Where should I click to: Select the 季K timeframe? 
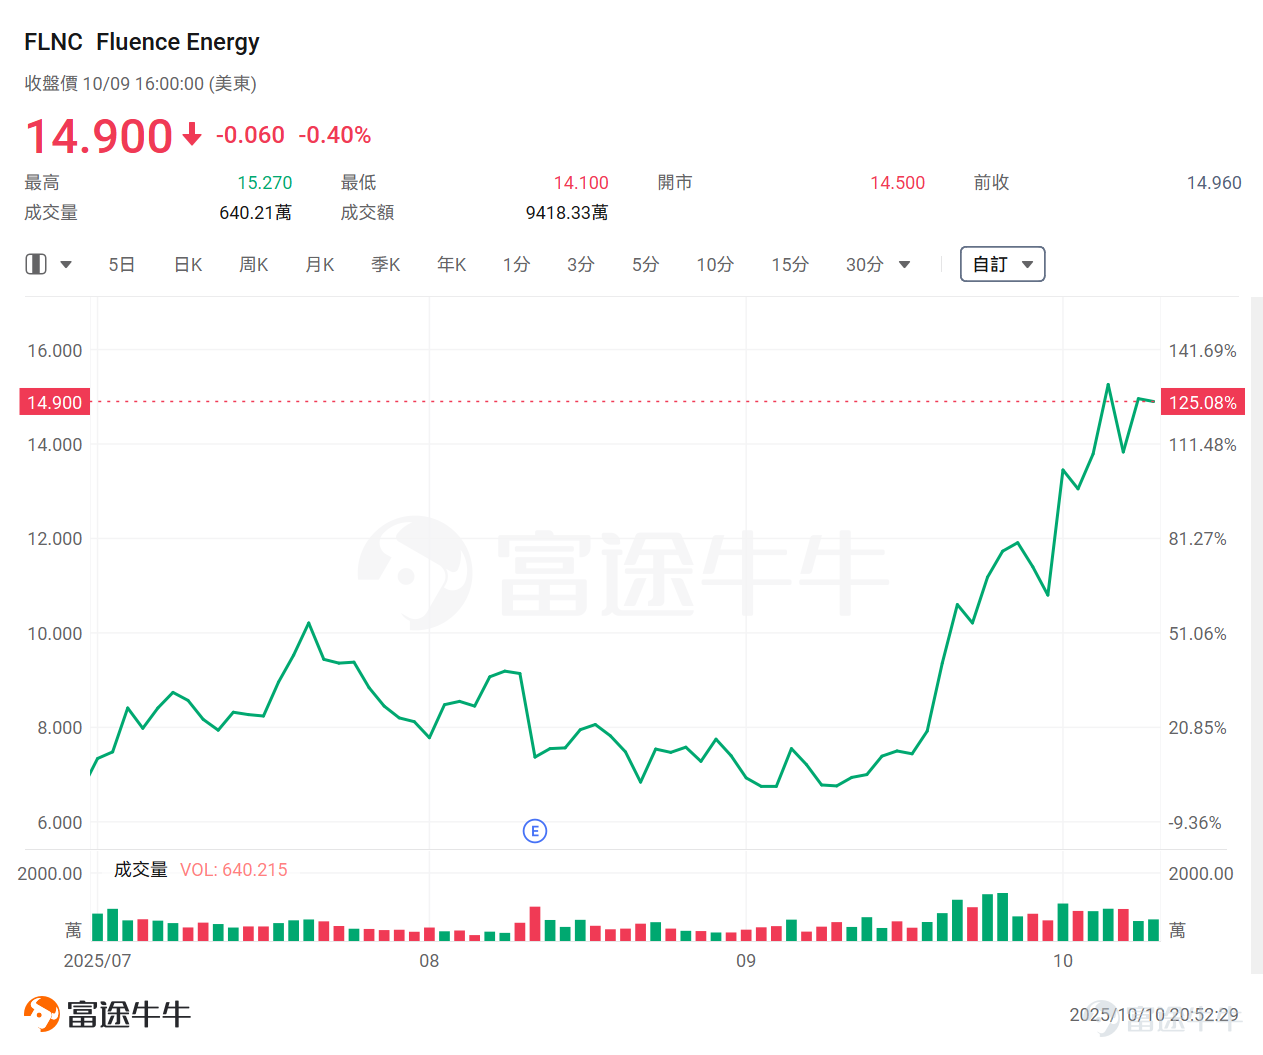point(386,264)
